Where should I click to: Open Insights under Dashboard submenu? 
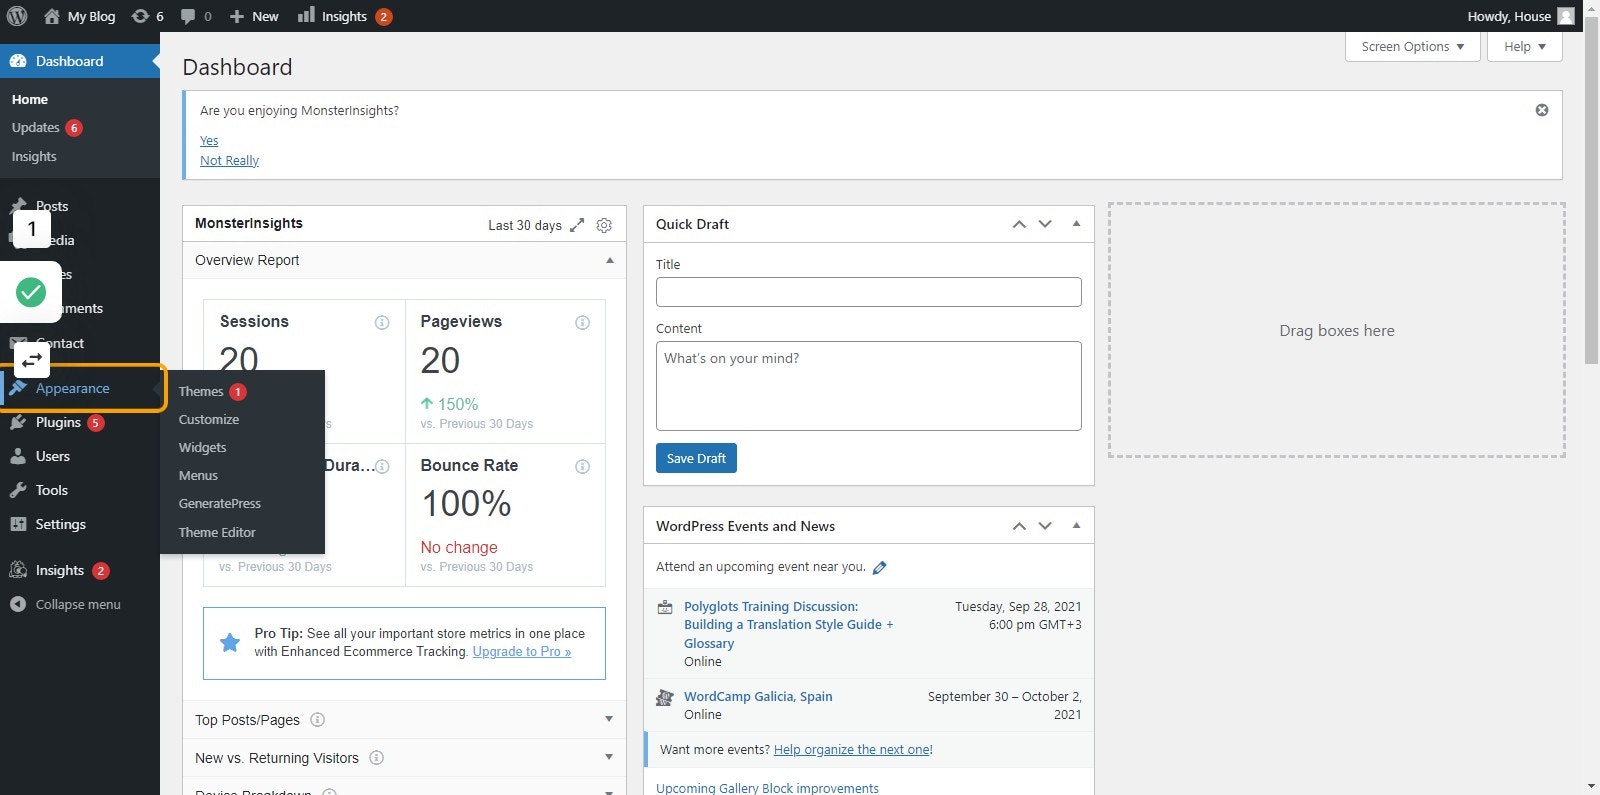(34, 156)
